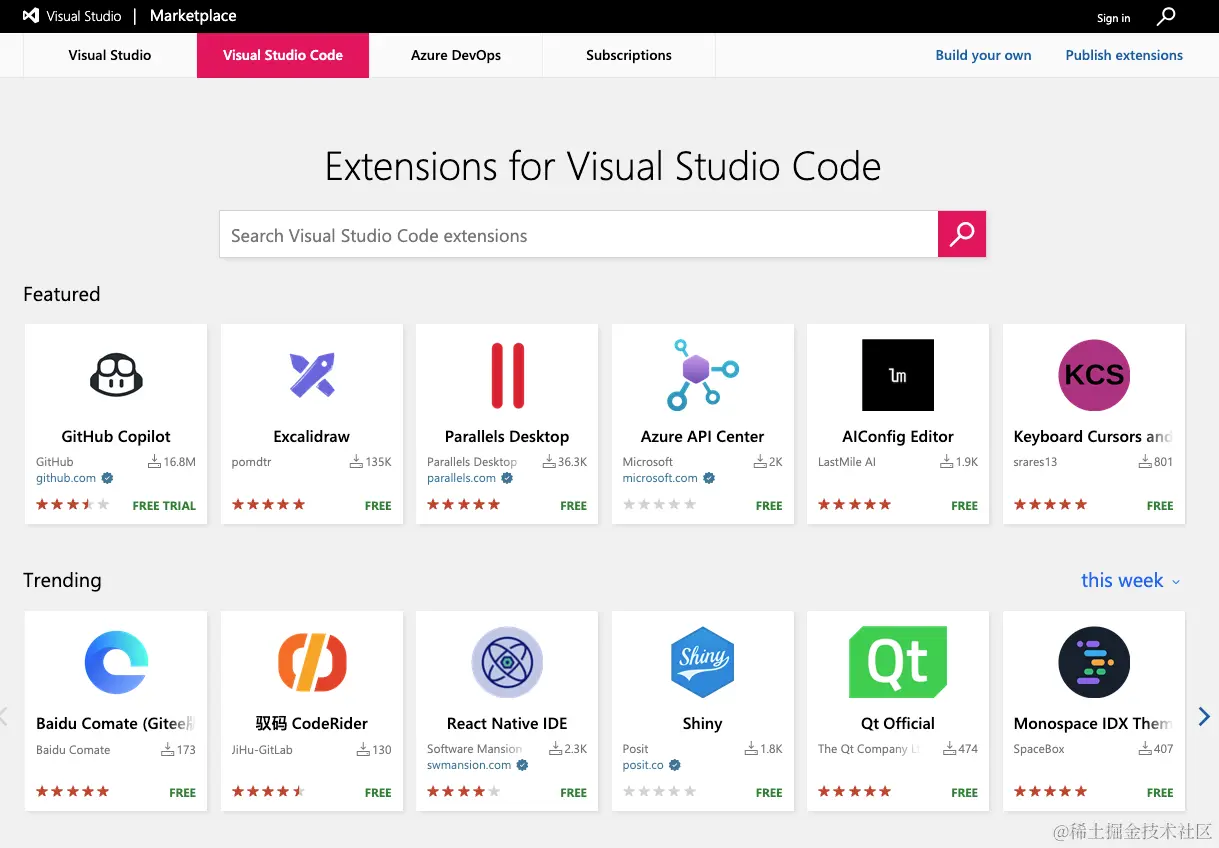
Task: Click the Qt Official download count icon
Action: tap(949, 749)
